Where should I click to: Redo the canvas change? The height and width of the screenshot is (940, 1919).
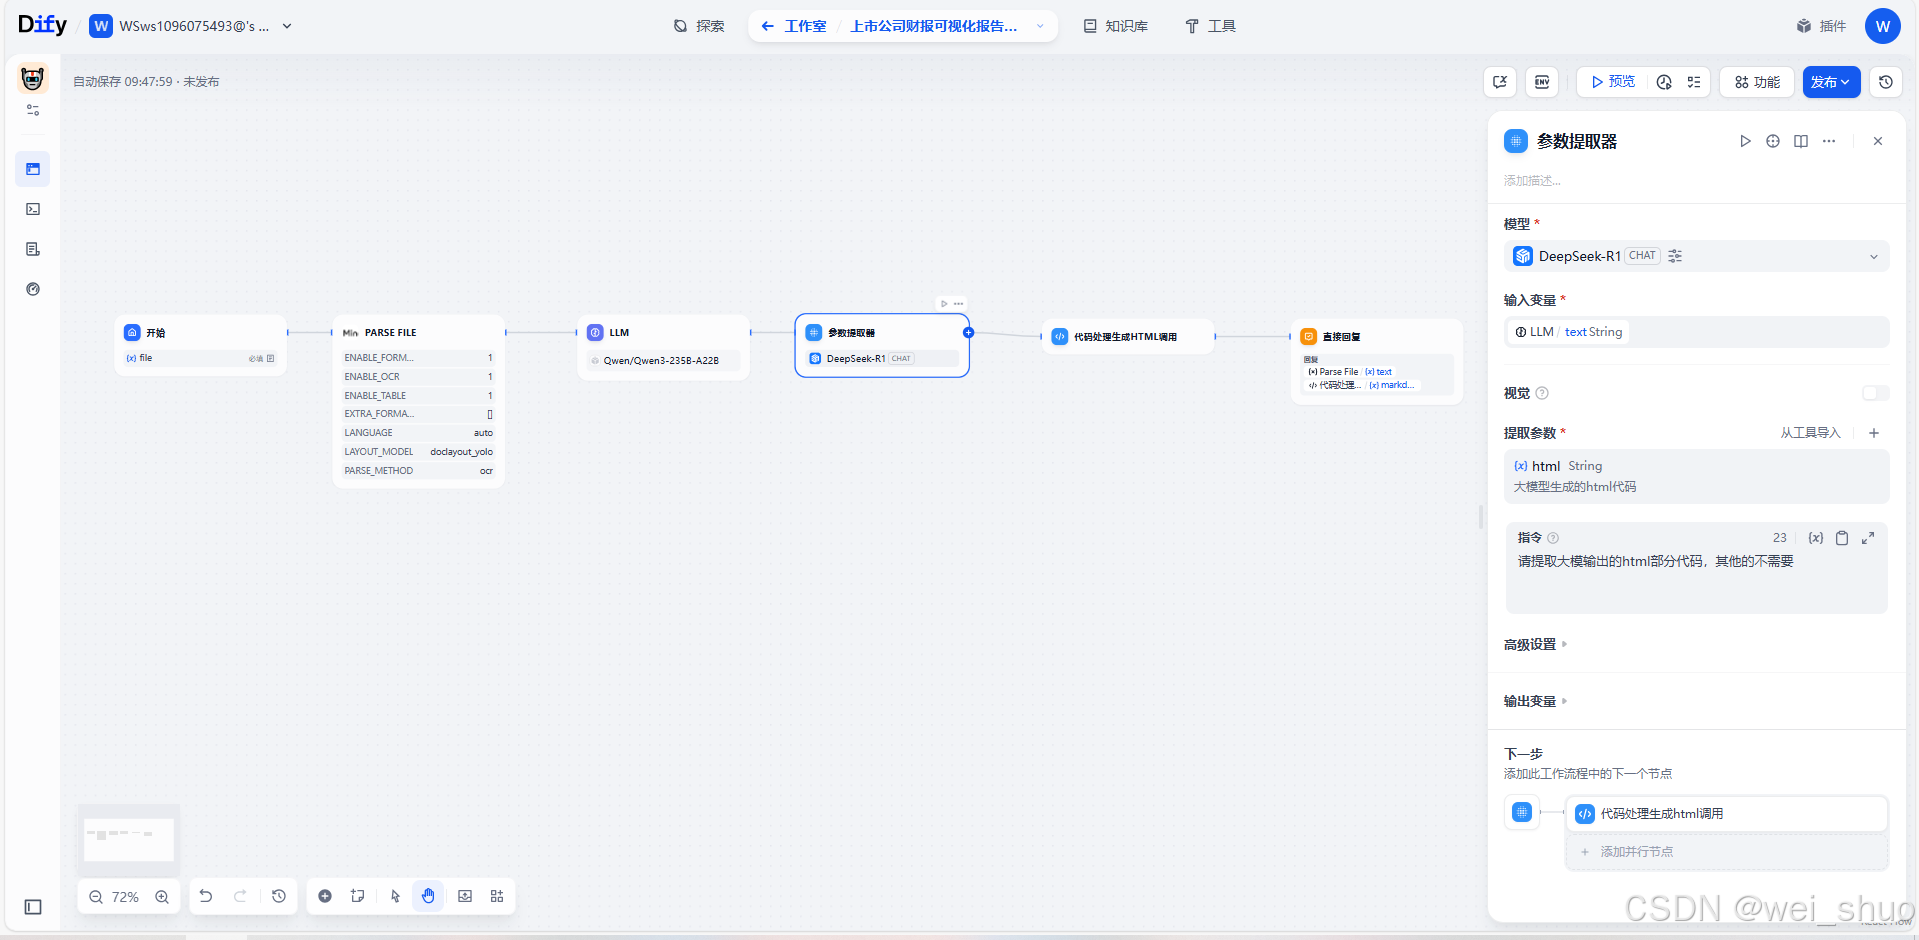tap(240, 896)
